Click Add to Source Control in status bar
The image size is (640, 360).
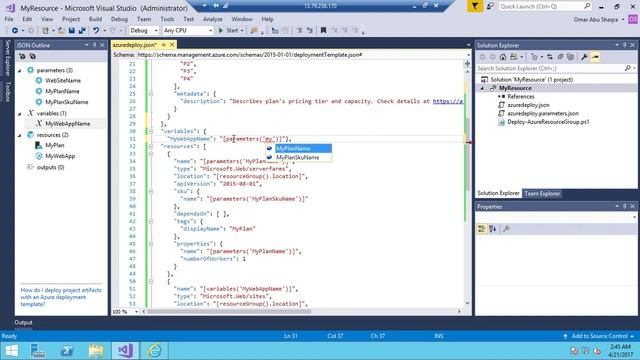(x=600, y=336)
